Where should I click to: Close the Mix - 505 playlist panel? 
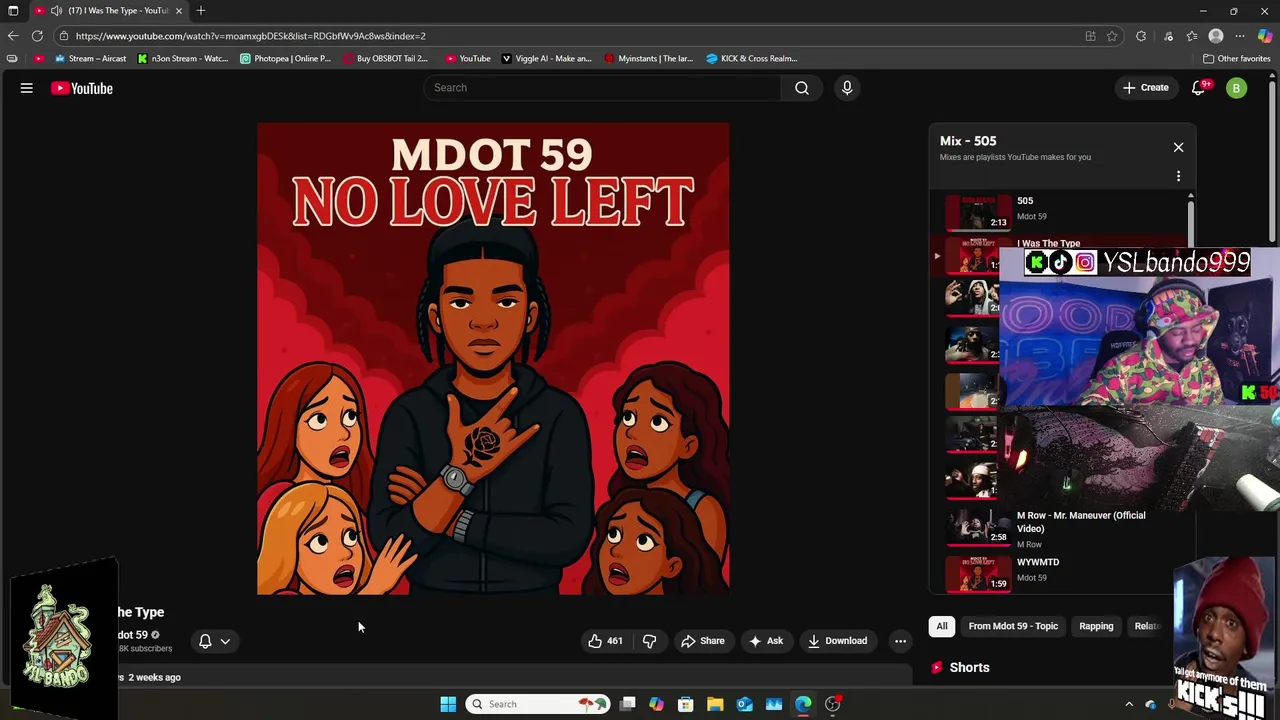coord(1178,147)
